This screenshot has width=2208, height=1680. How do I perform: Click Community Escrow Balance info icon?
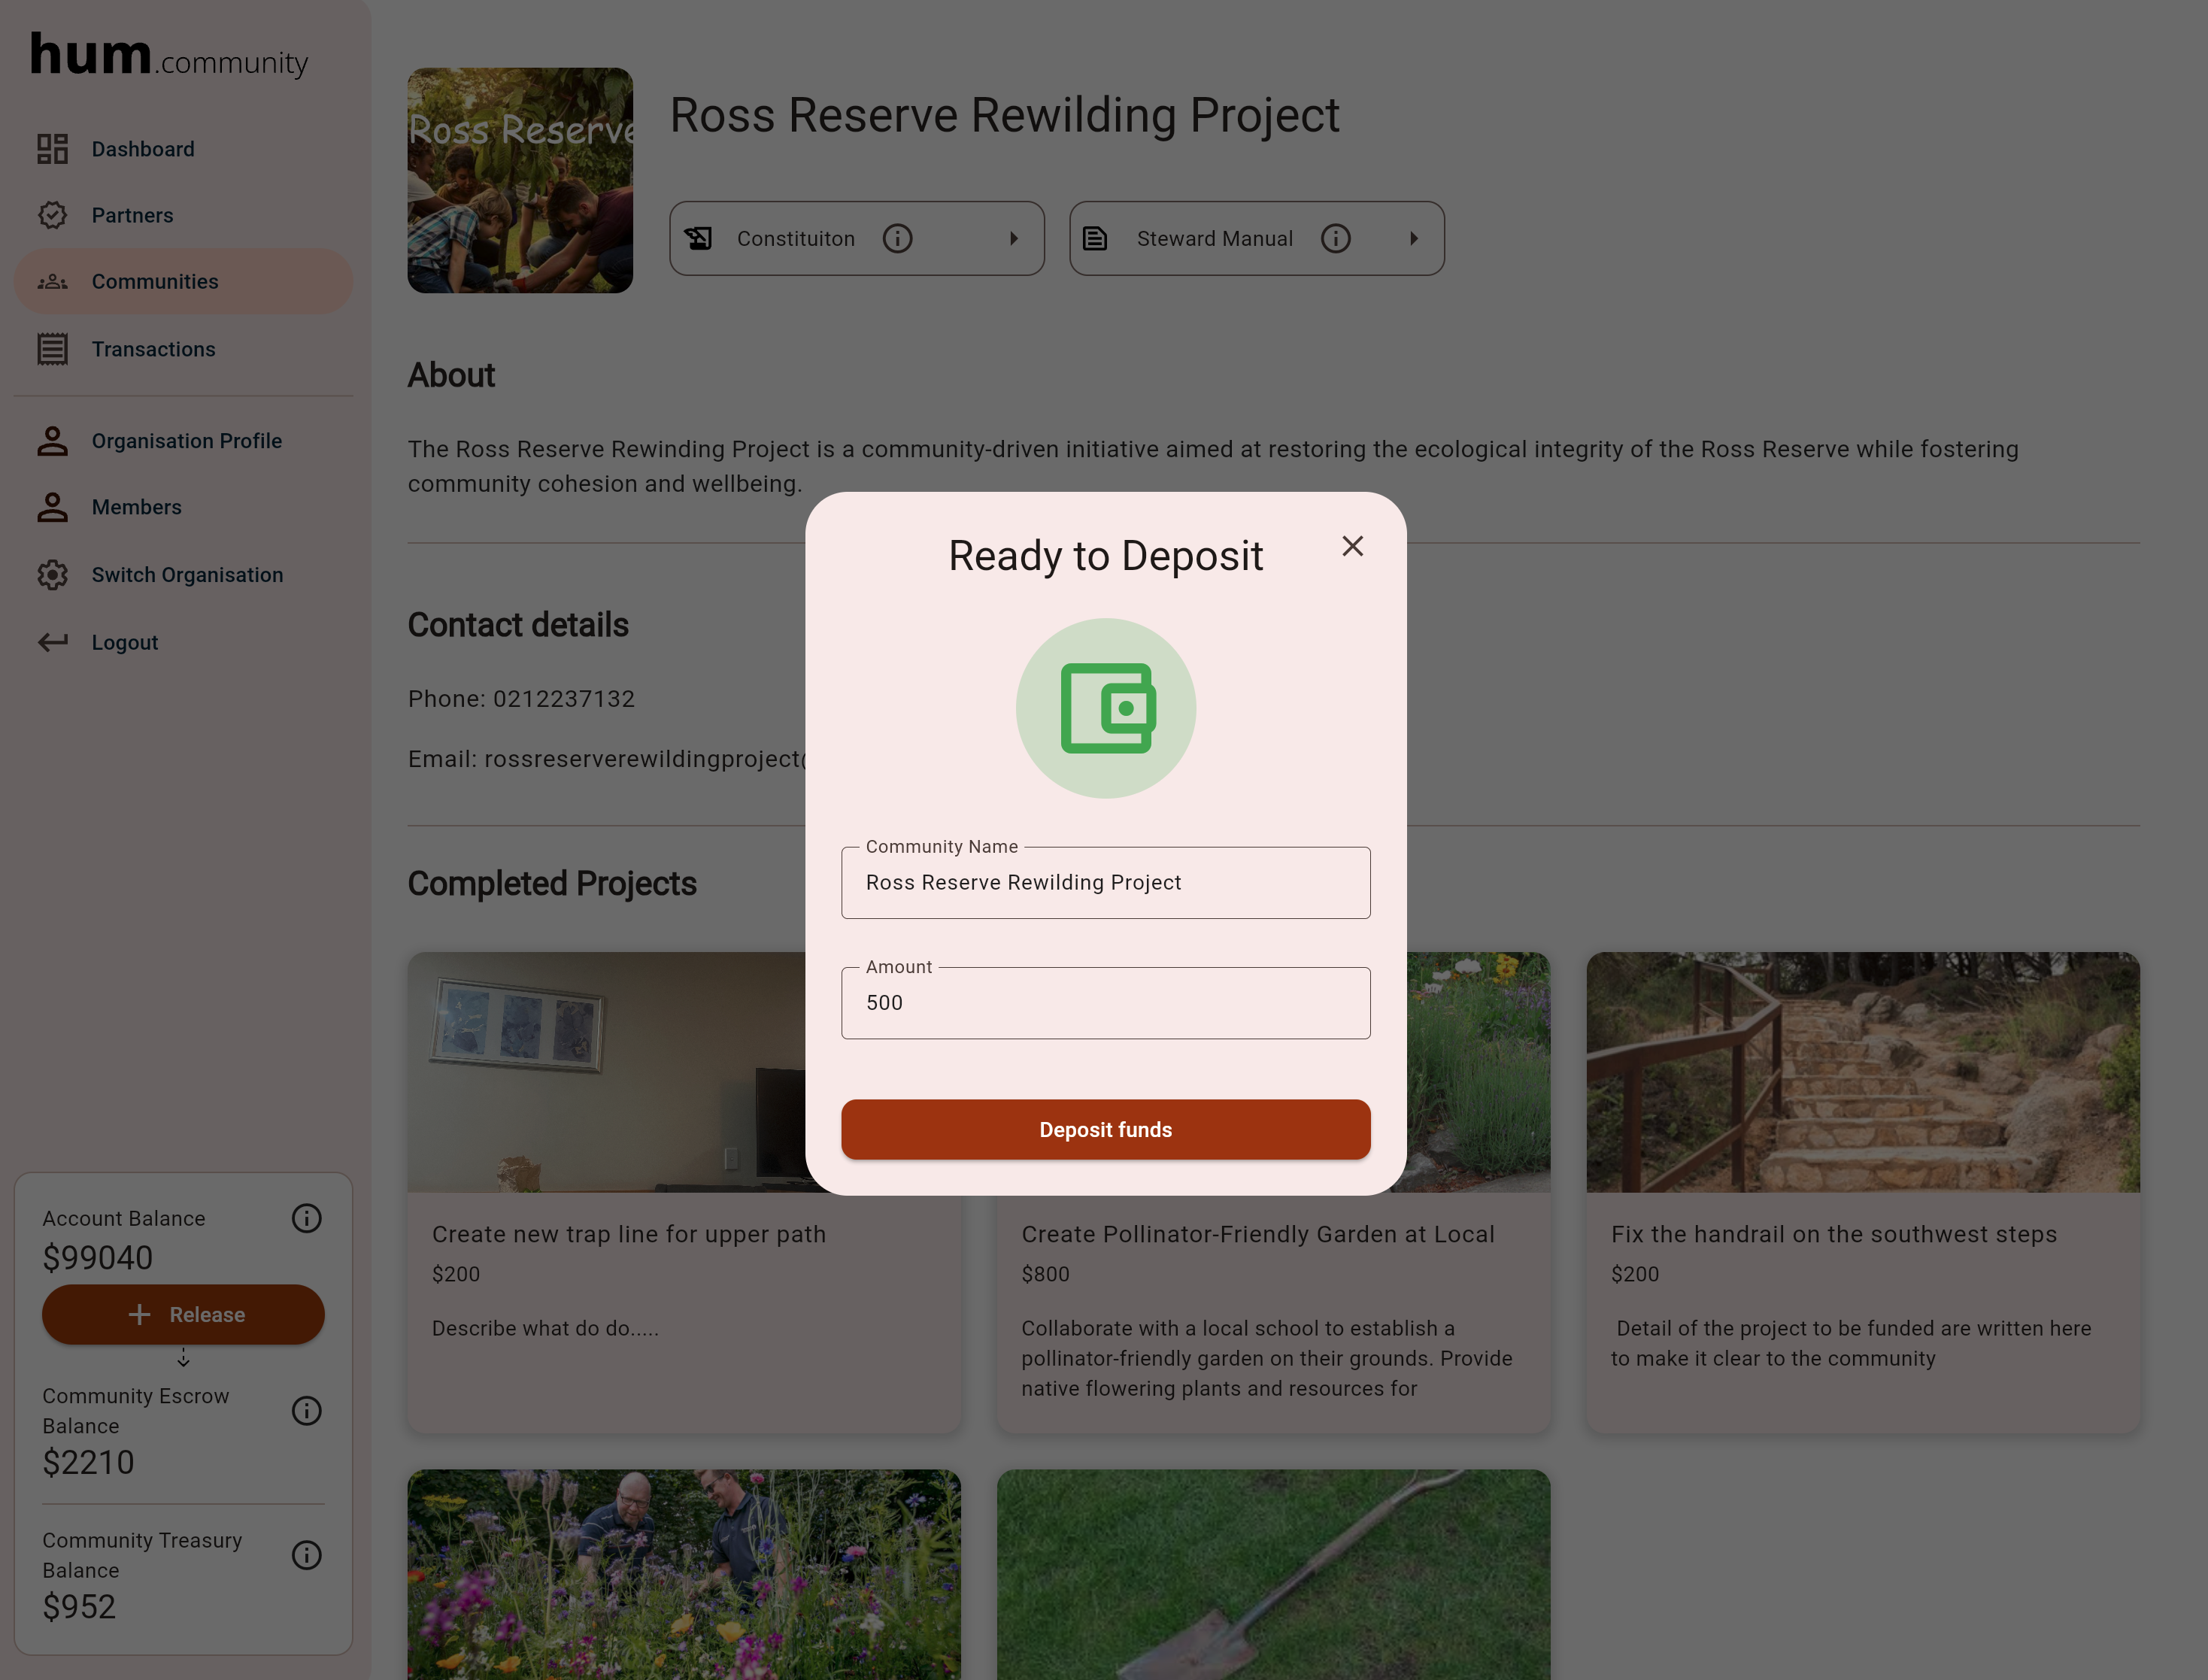(x=306, y=1410)
